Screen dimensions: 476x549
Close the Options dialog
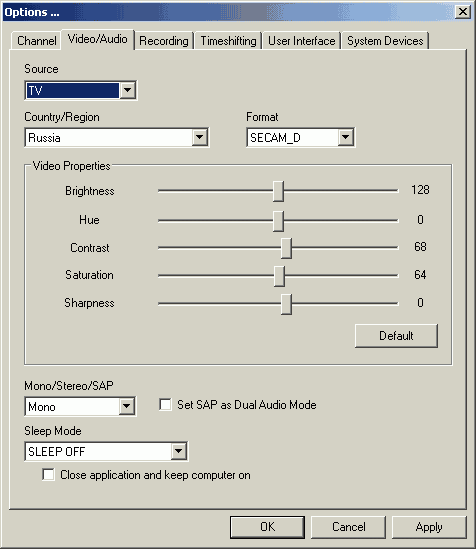tap(463, 12)
